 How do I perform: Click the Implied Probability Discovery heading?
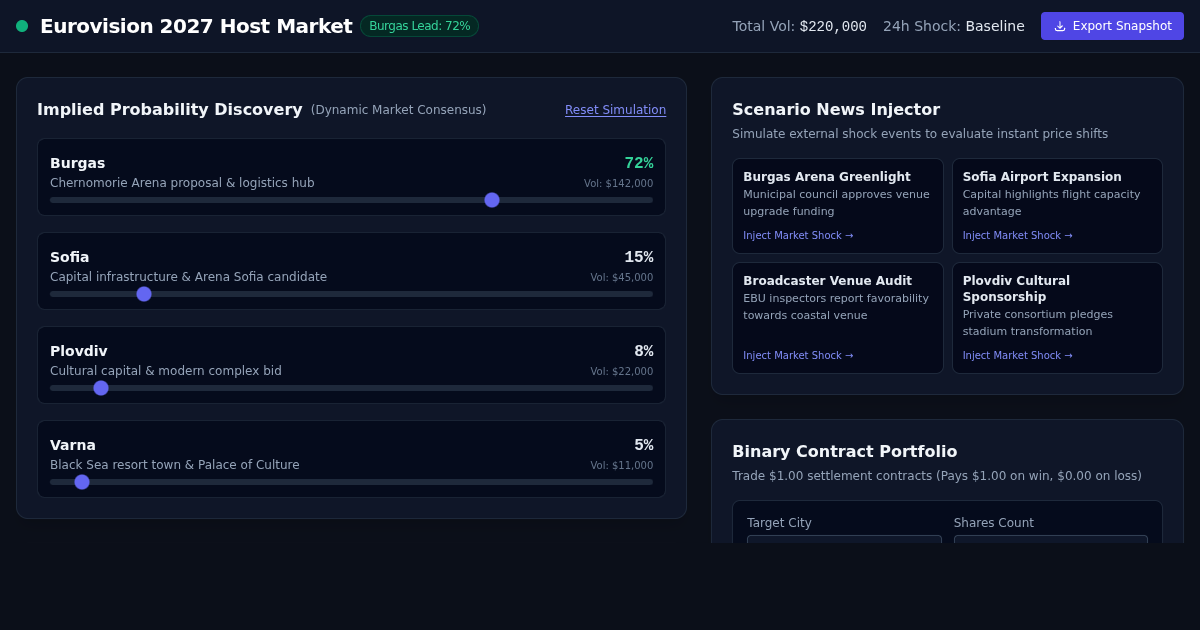pyautogui.click(x=170, y=110)
